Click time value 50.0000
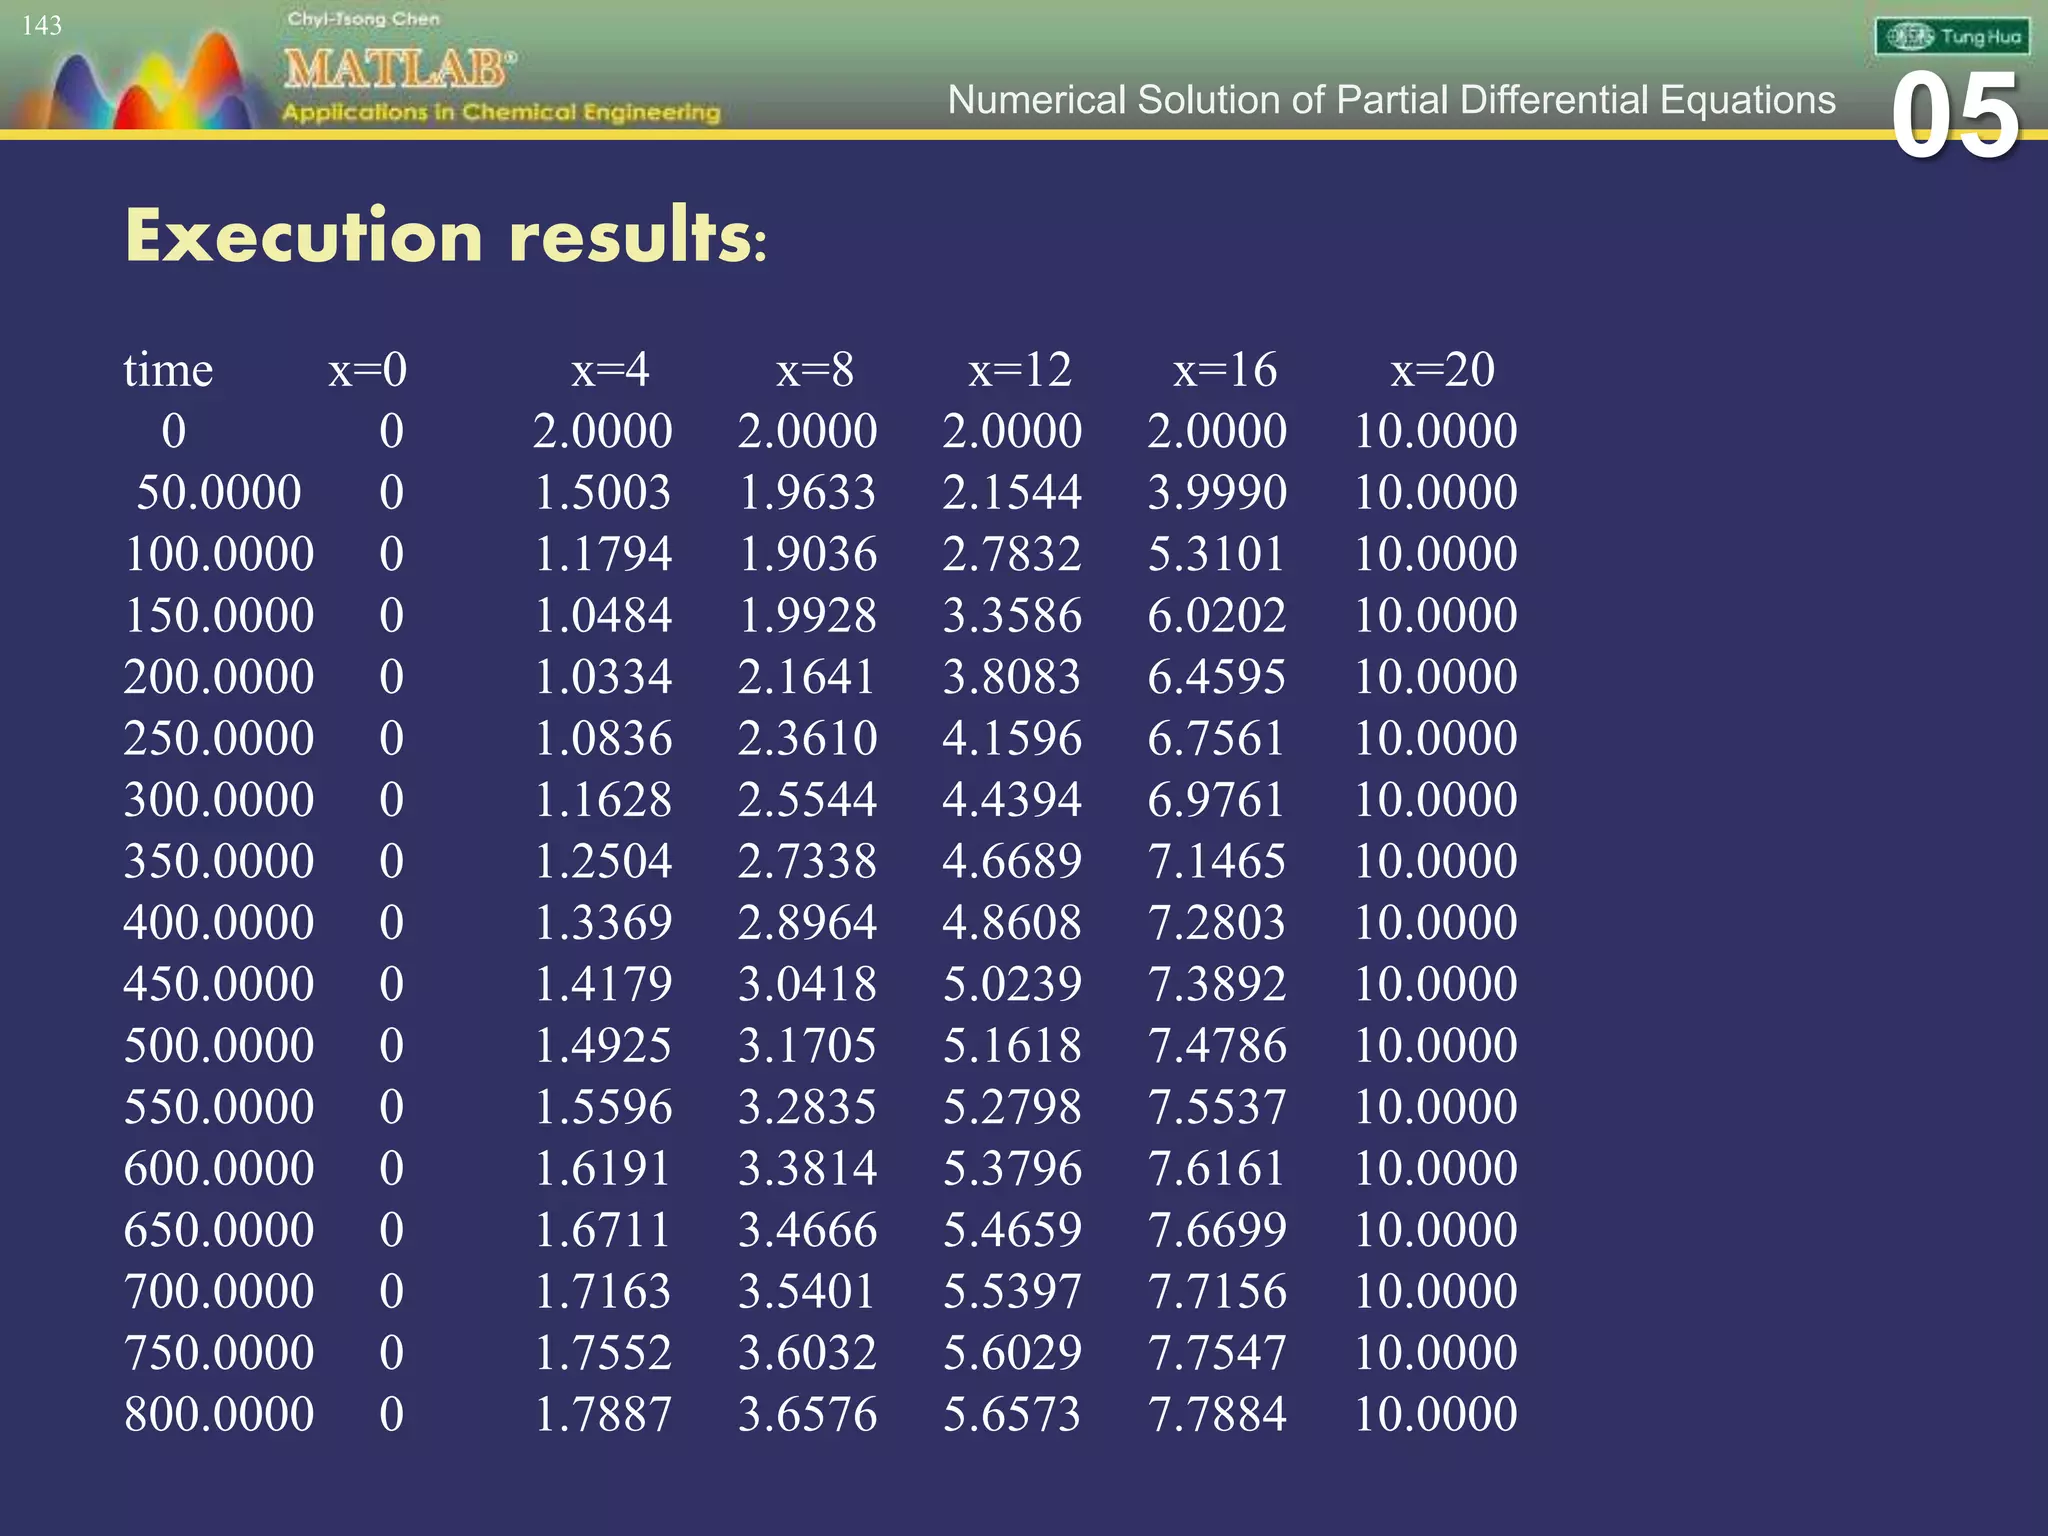The height and width of the screenshot is (1536, 2048). (219, 492)
